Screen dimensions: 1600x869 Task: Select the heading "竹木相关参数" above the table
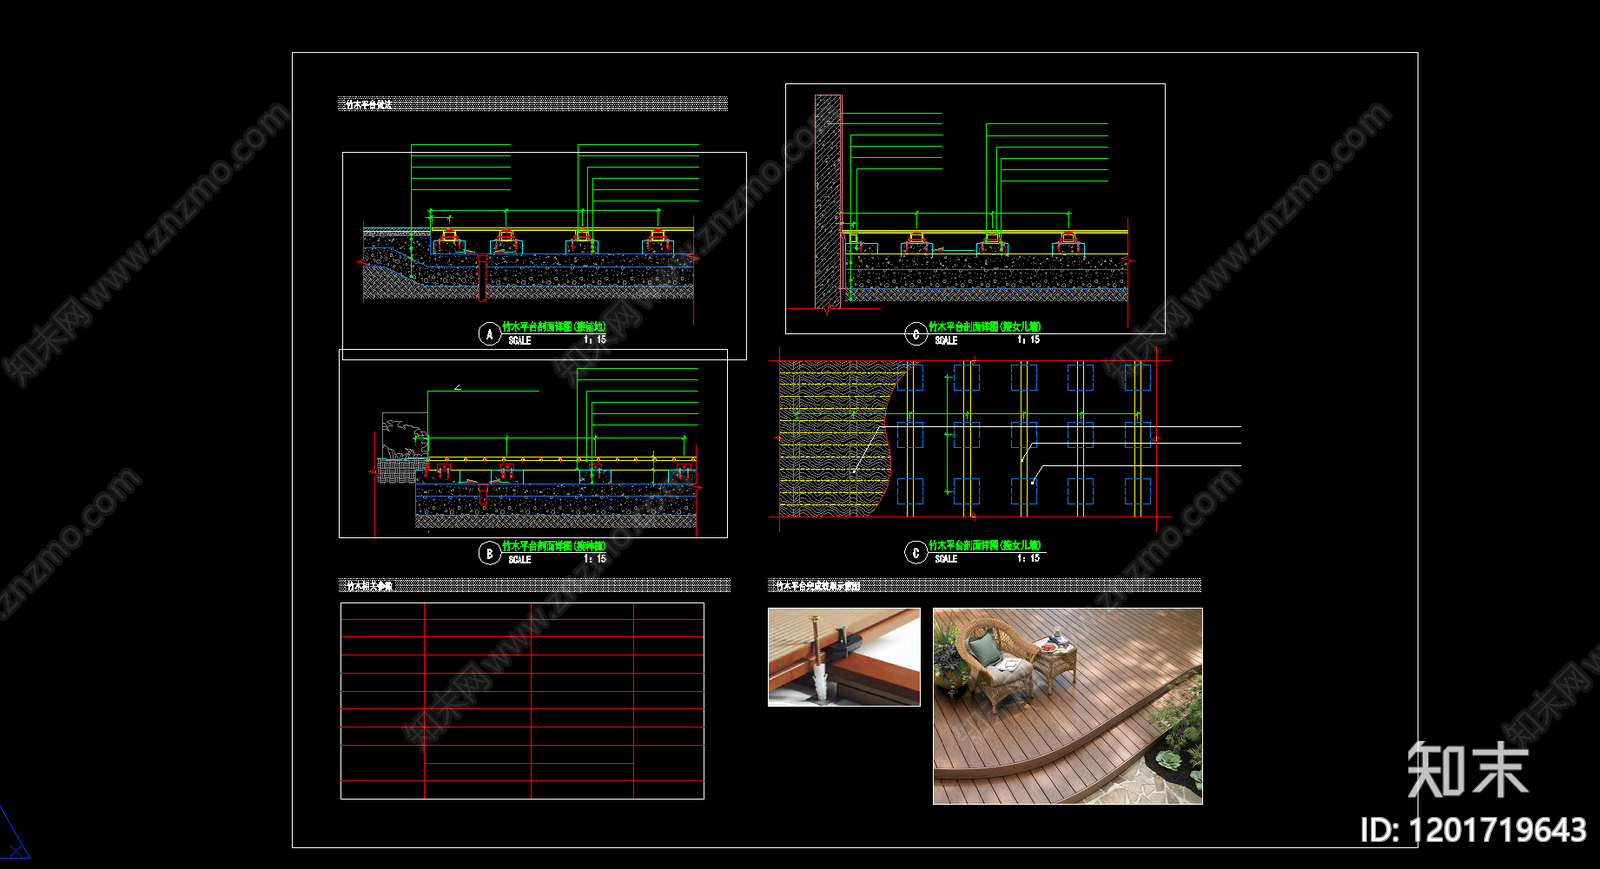(369, 586)
